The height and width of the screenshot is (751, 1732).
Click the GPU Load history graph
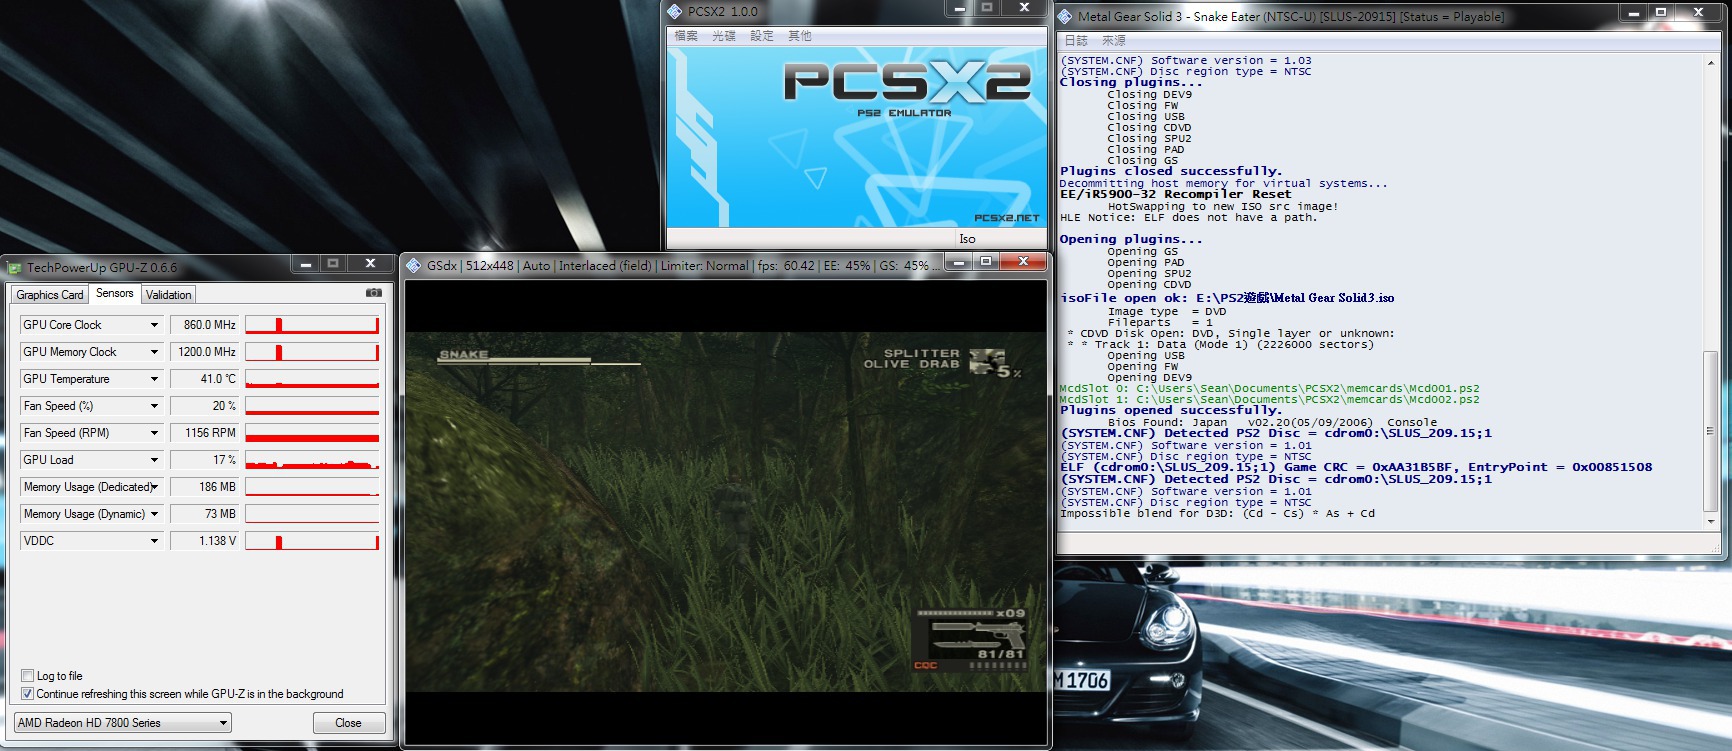pos(312,460)
